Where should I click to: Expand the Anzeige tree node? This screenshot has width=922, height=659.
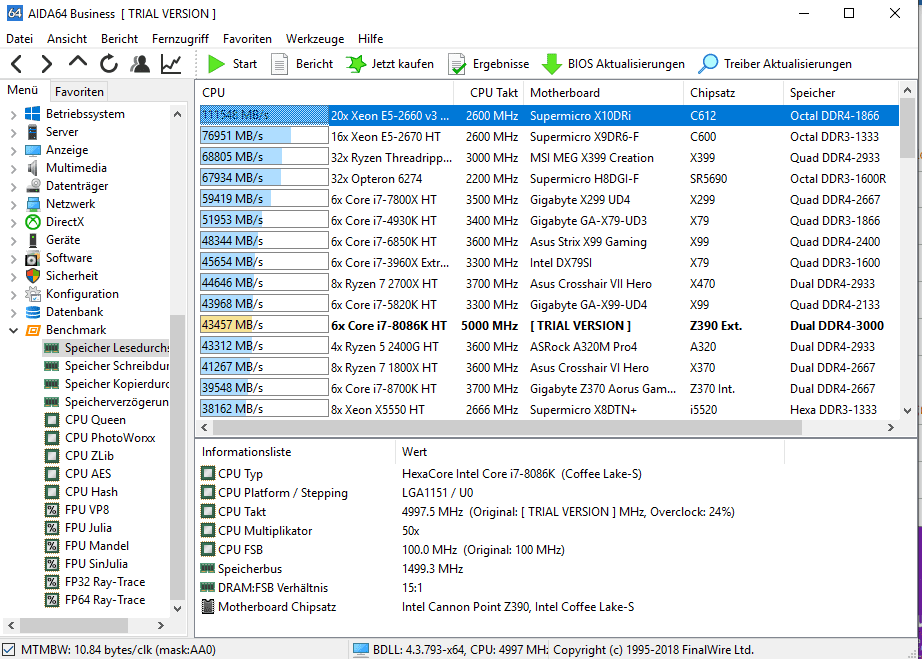[x=13, y=150]
